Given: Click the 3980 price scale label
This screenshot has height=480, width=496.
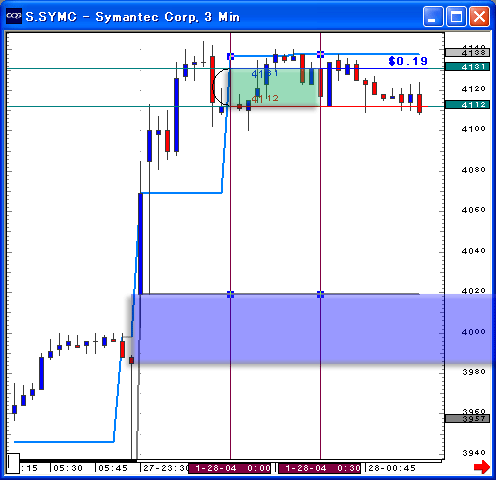Looking at the screenshot, I should click(x=473, y=372).
